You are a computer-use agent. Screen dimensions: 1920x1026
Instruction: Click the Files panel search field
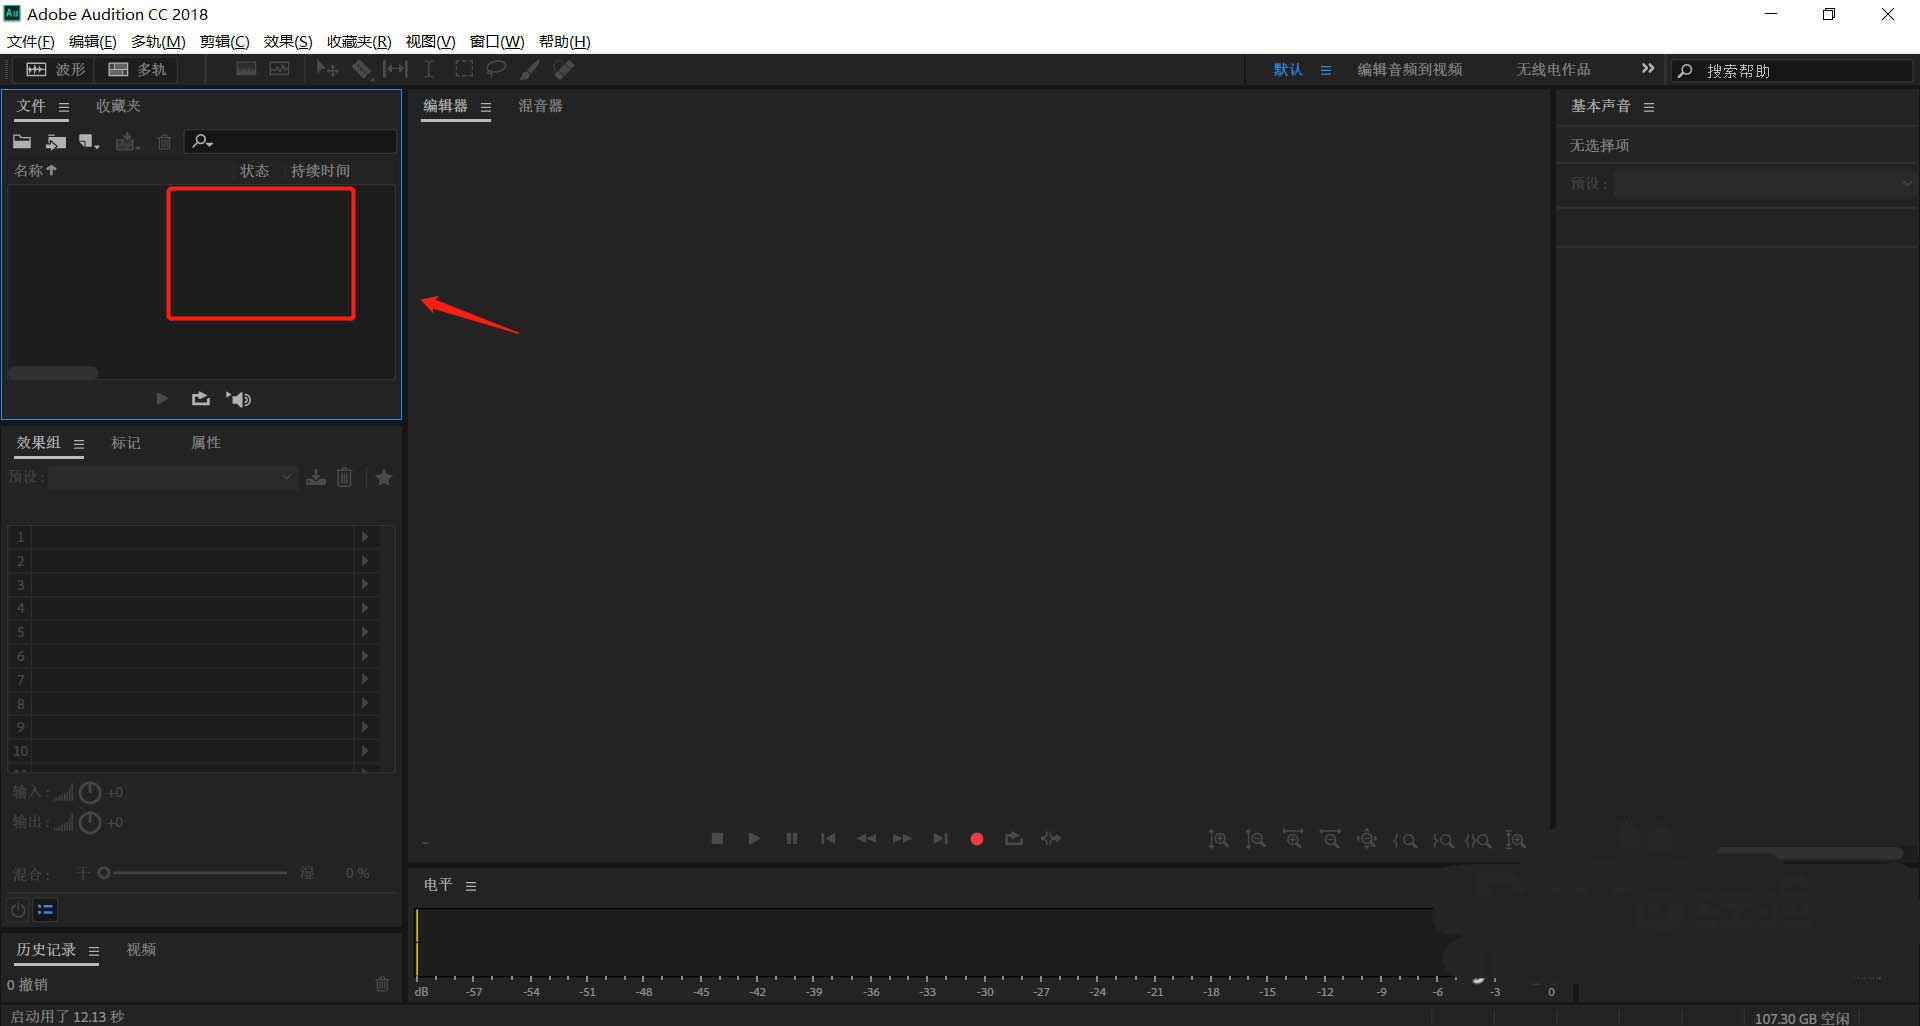[291, 142]
